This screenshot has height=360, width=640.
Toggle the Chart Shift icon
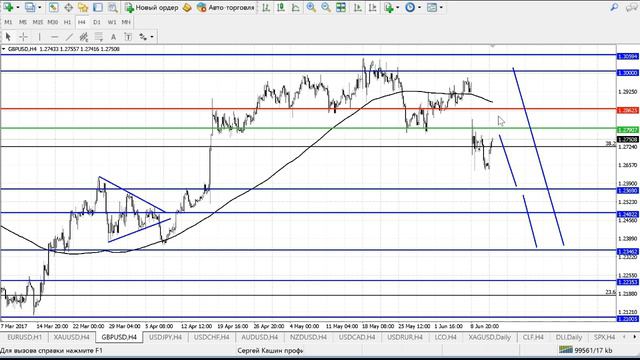tap(372, 7)
